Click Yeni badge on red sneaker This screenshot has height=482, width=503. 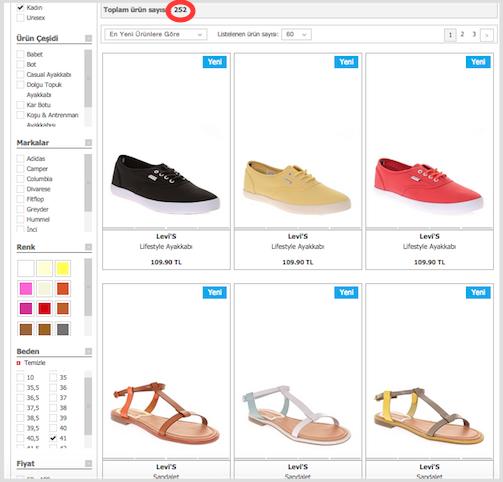coord(478,62)
